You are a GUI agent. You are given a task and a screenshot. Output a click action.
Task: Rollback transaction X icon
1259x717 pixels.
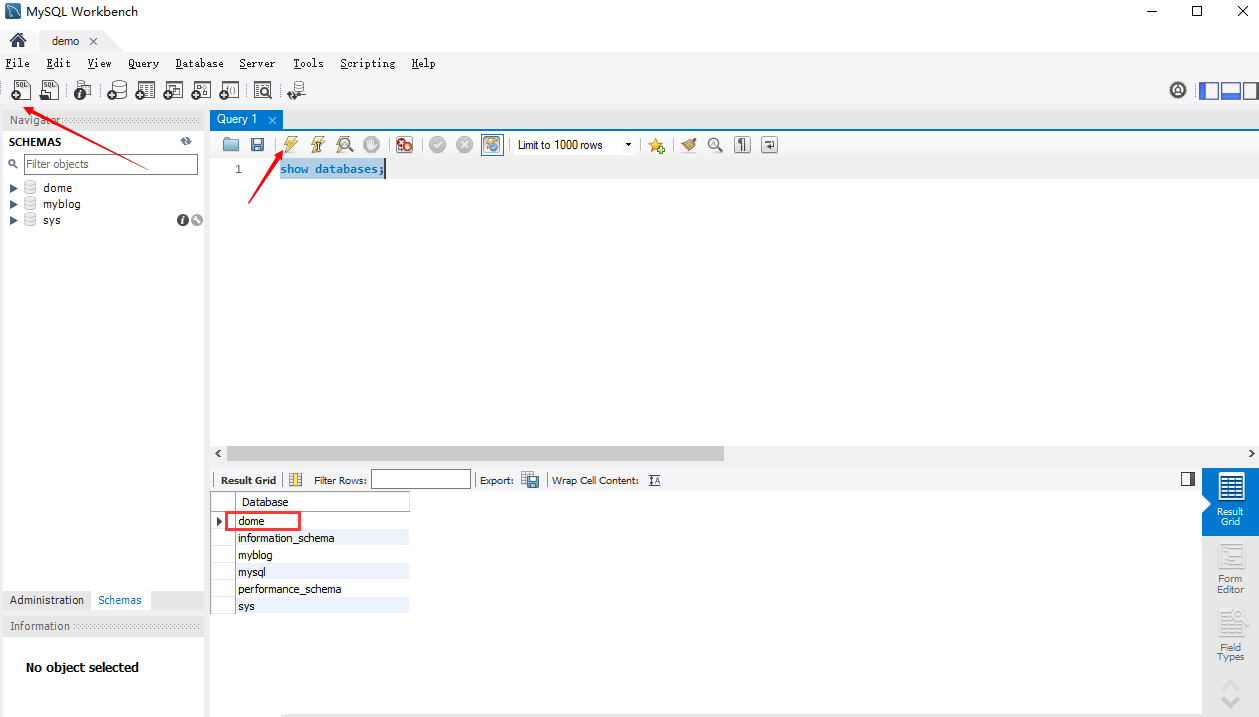[464, 145]
